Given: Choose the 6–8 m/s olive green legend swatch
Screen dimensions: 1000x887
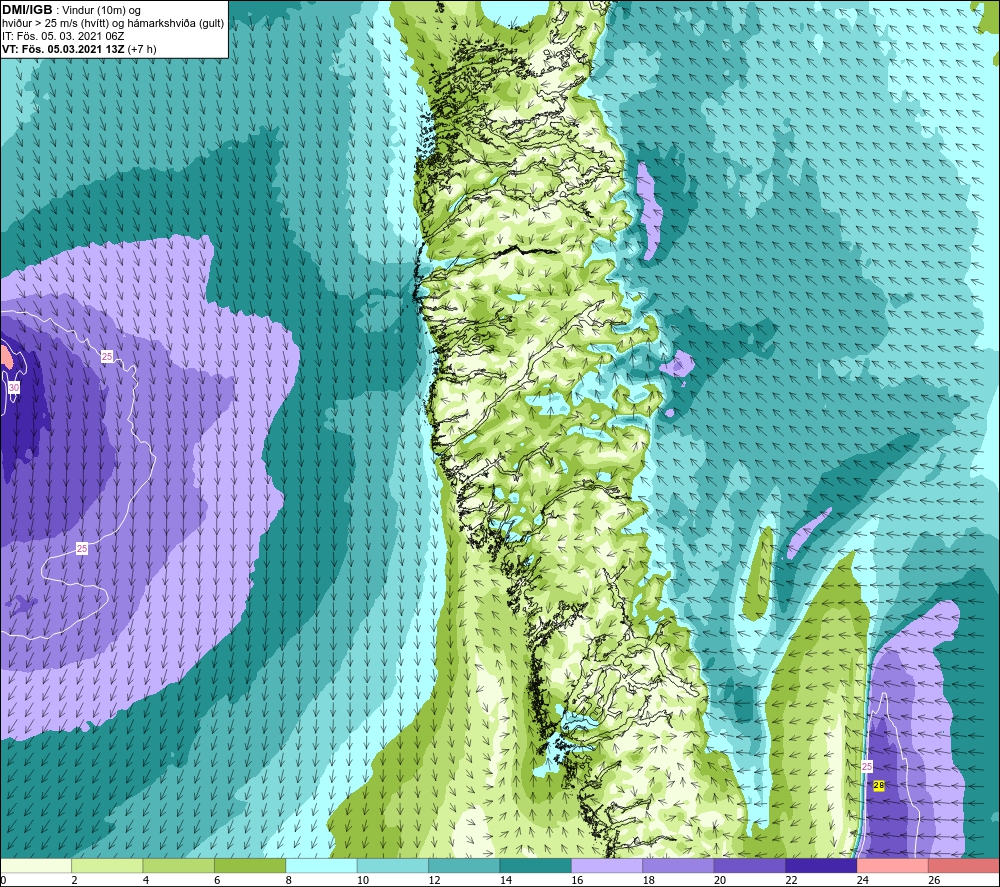Looking at the screenshot, I should pyautogui.click(x=250, y=865).
